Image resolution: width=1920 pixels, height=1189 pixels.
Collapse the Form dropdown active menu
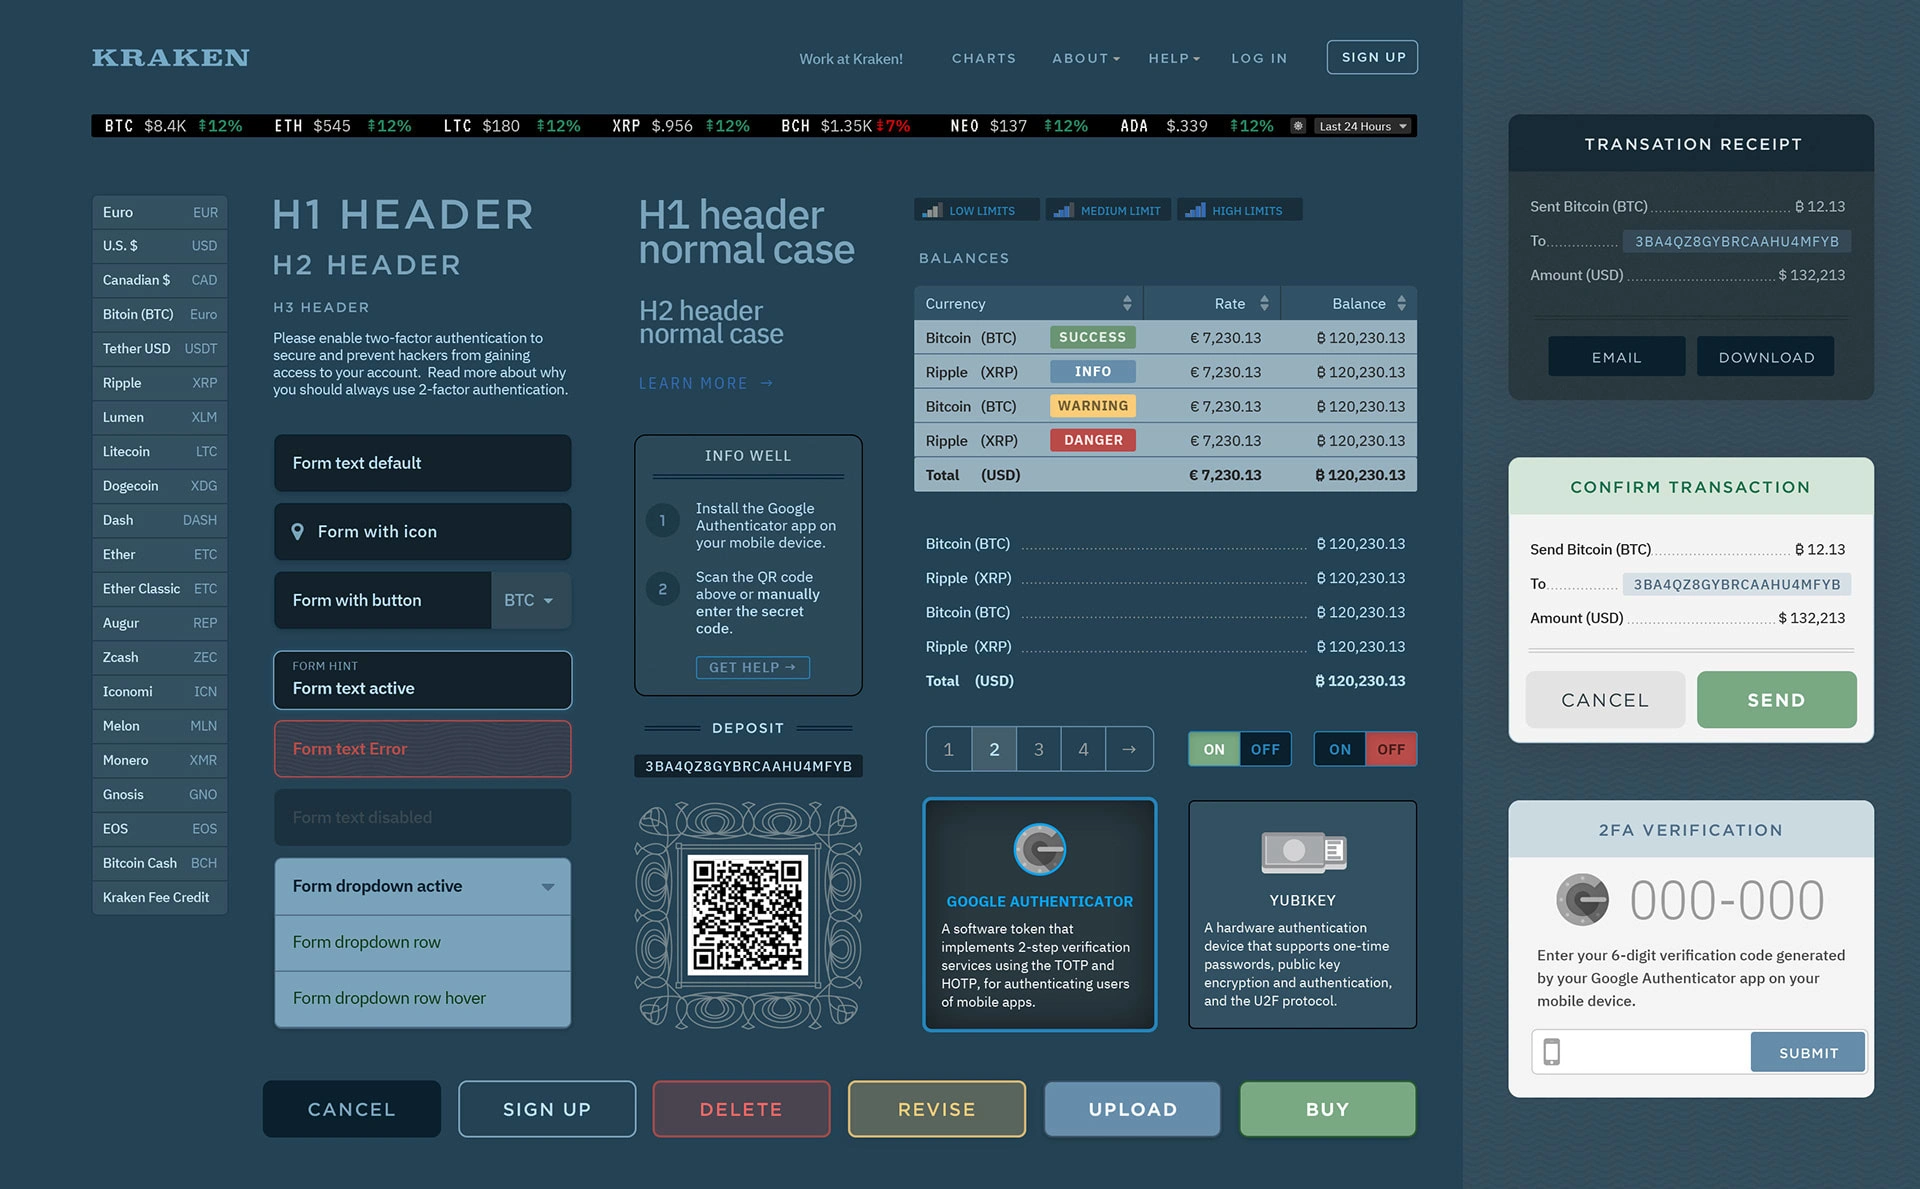tap(547, 887)
